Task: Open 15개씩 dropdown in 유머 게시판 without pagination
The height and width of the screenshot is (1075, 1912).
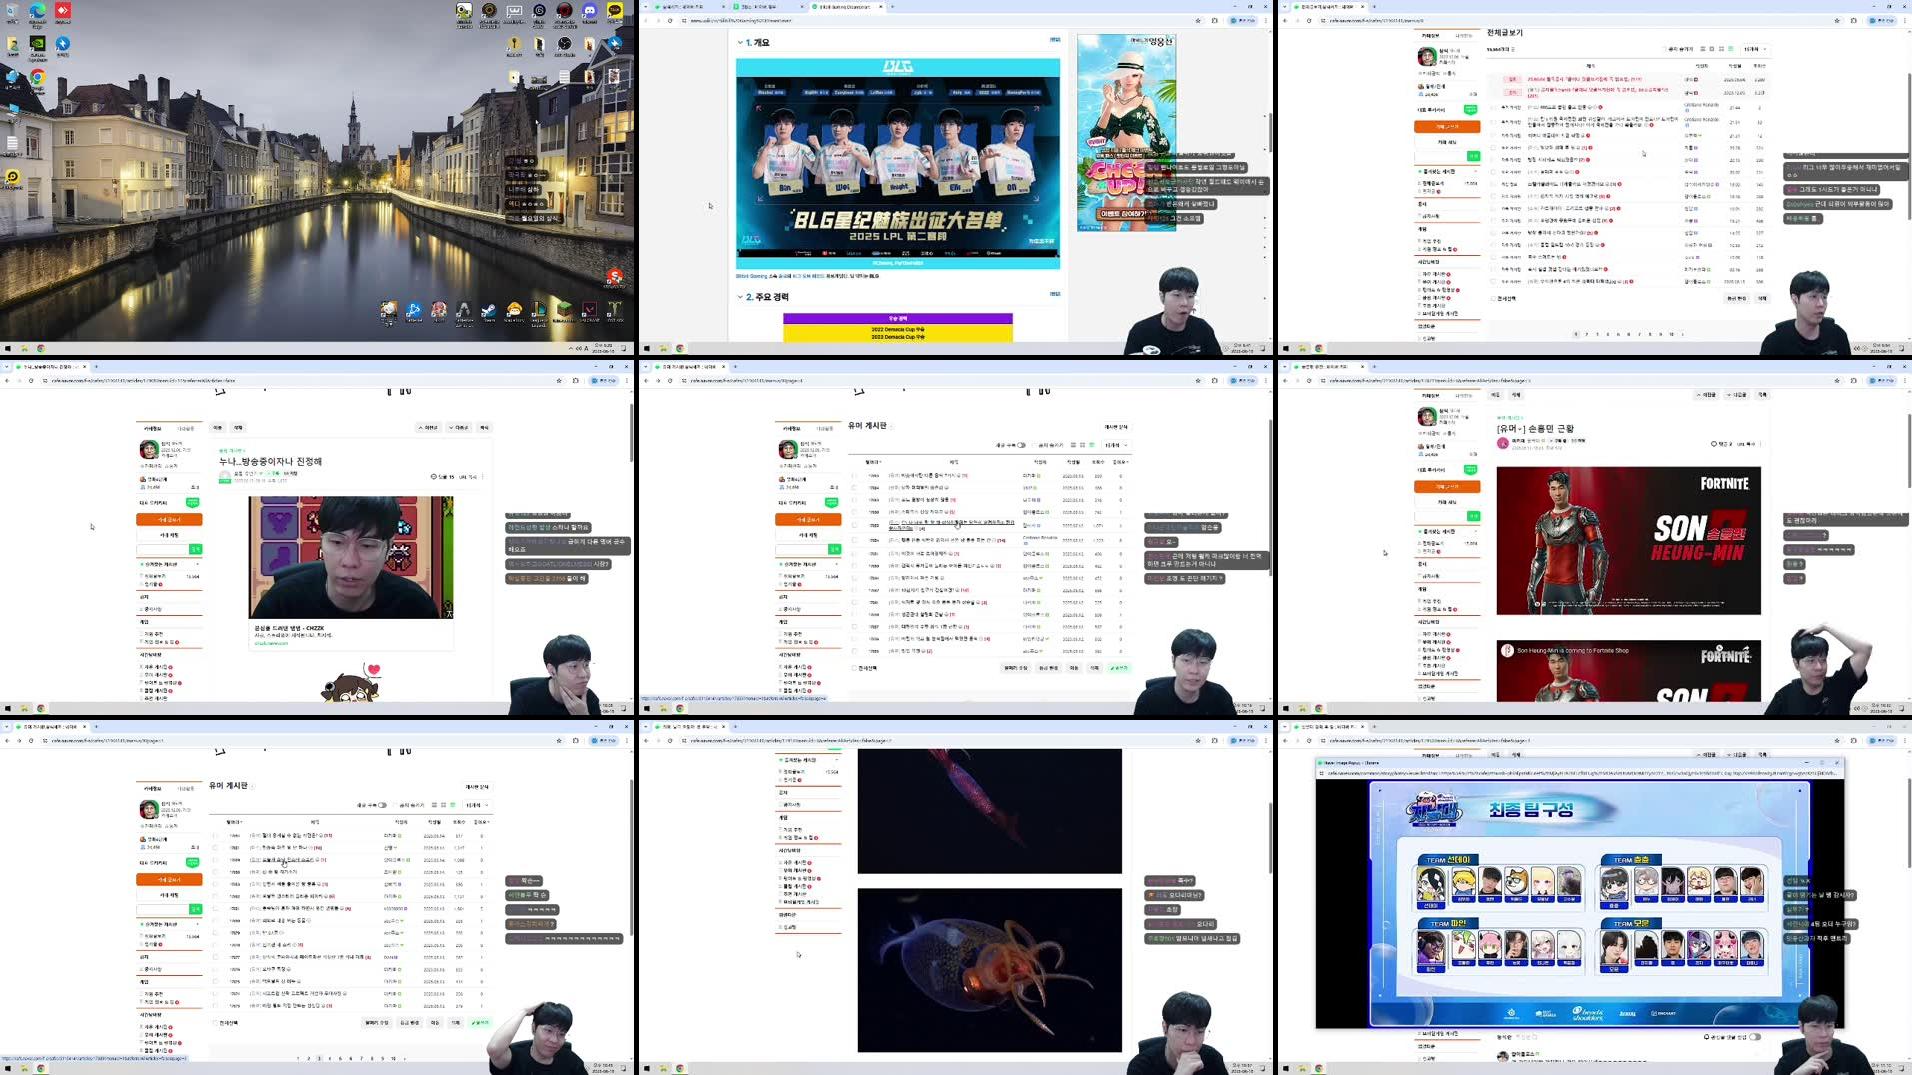Action: pyautogui.click(x=1115, y=445)
